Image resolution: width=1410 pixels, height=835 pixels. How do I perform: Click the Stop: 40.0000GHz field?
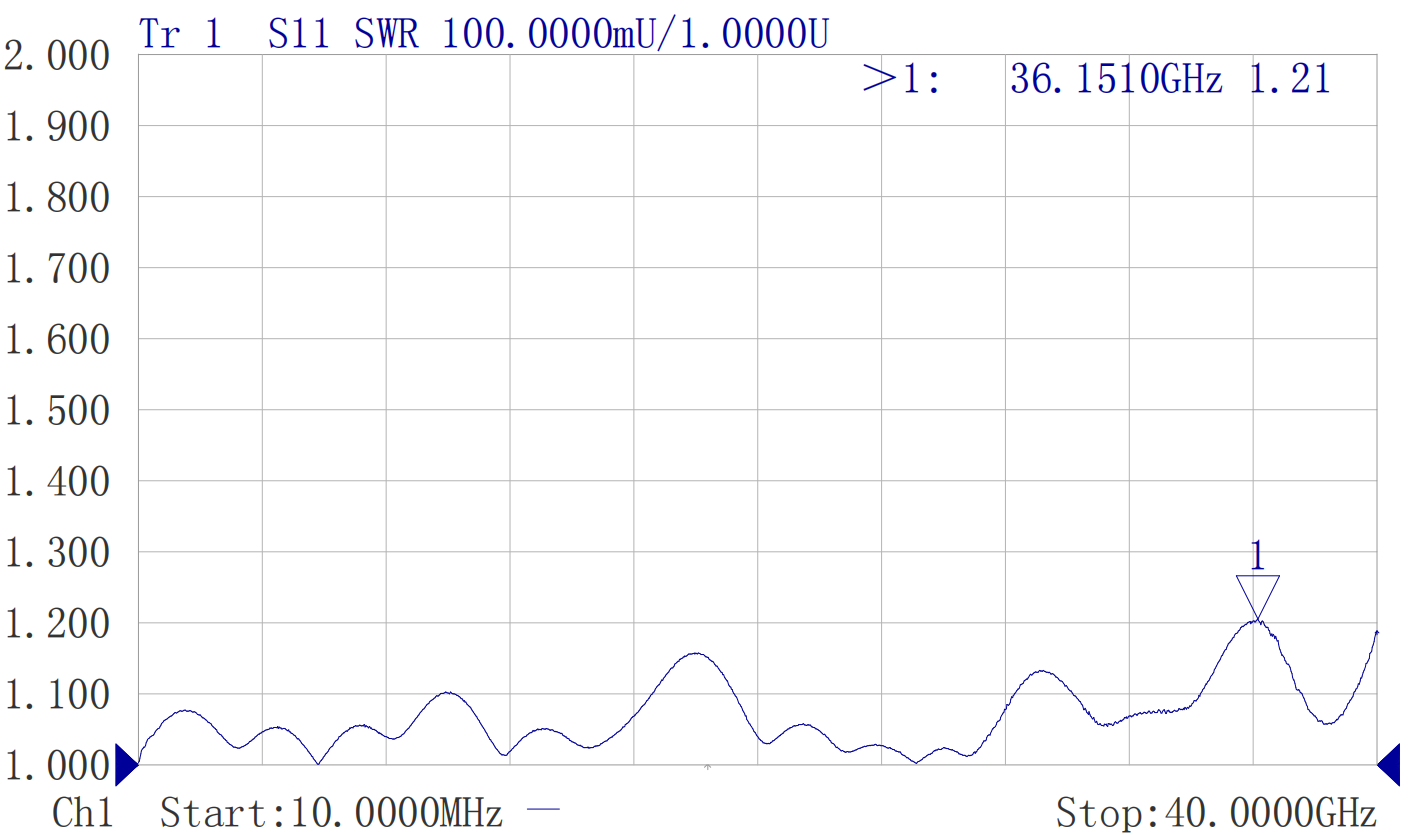(1216, 813)
